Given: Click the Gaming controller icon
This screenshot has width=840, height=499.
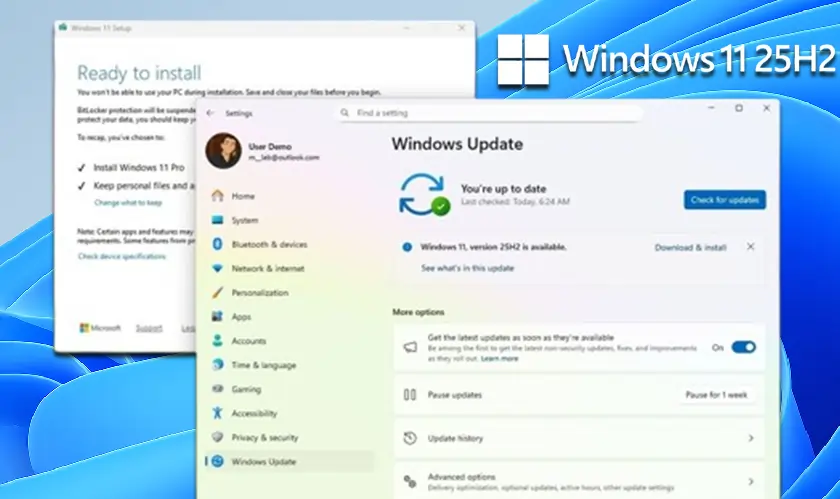Looking at the screenshot, I should point(217,389).
